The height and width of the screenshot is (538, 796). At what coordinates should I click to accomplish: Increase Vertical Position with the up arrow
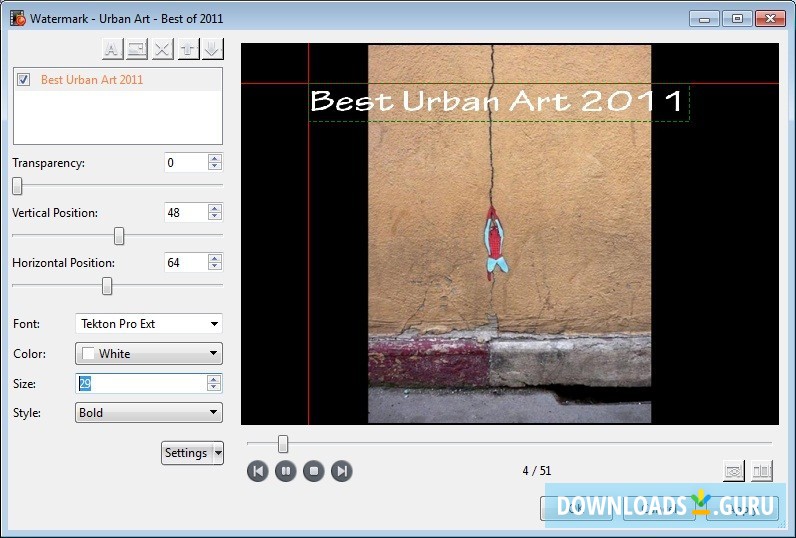pyautogui.click(x=215, y=208)
